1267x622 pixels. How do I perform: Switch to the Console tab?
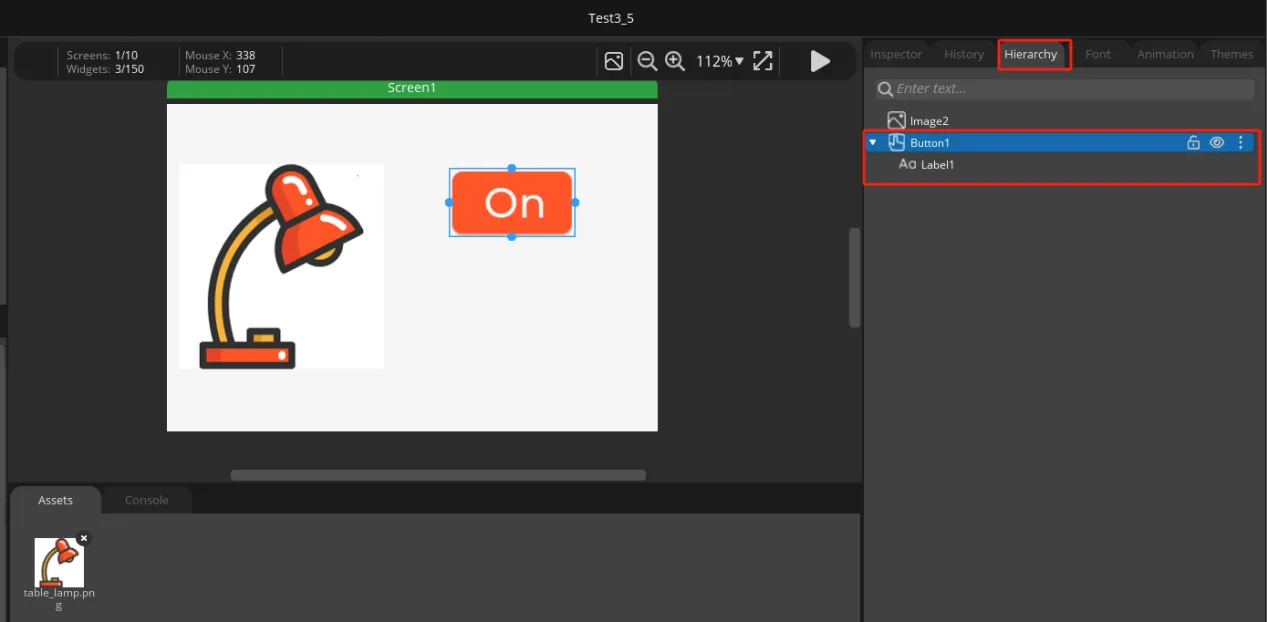[146, 500]
